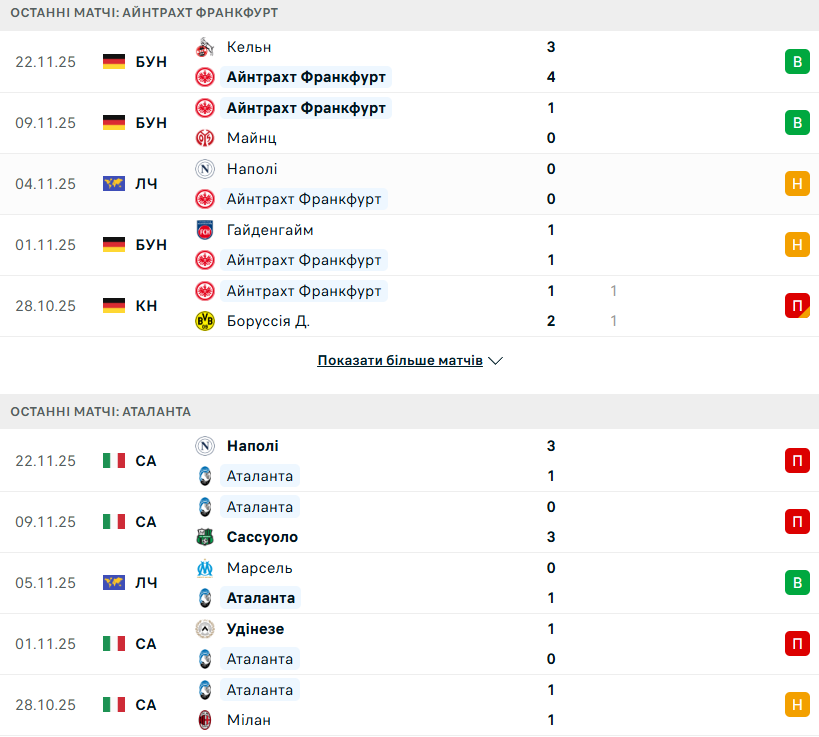
Task: Click the Champions League icon for 05.11.25
Action: coord(114,583)
